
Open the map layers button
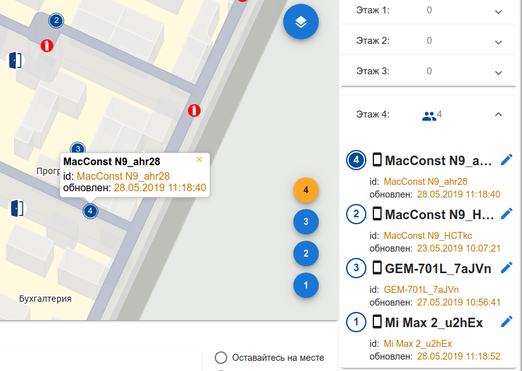(x=301, y=22)
